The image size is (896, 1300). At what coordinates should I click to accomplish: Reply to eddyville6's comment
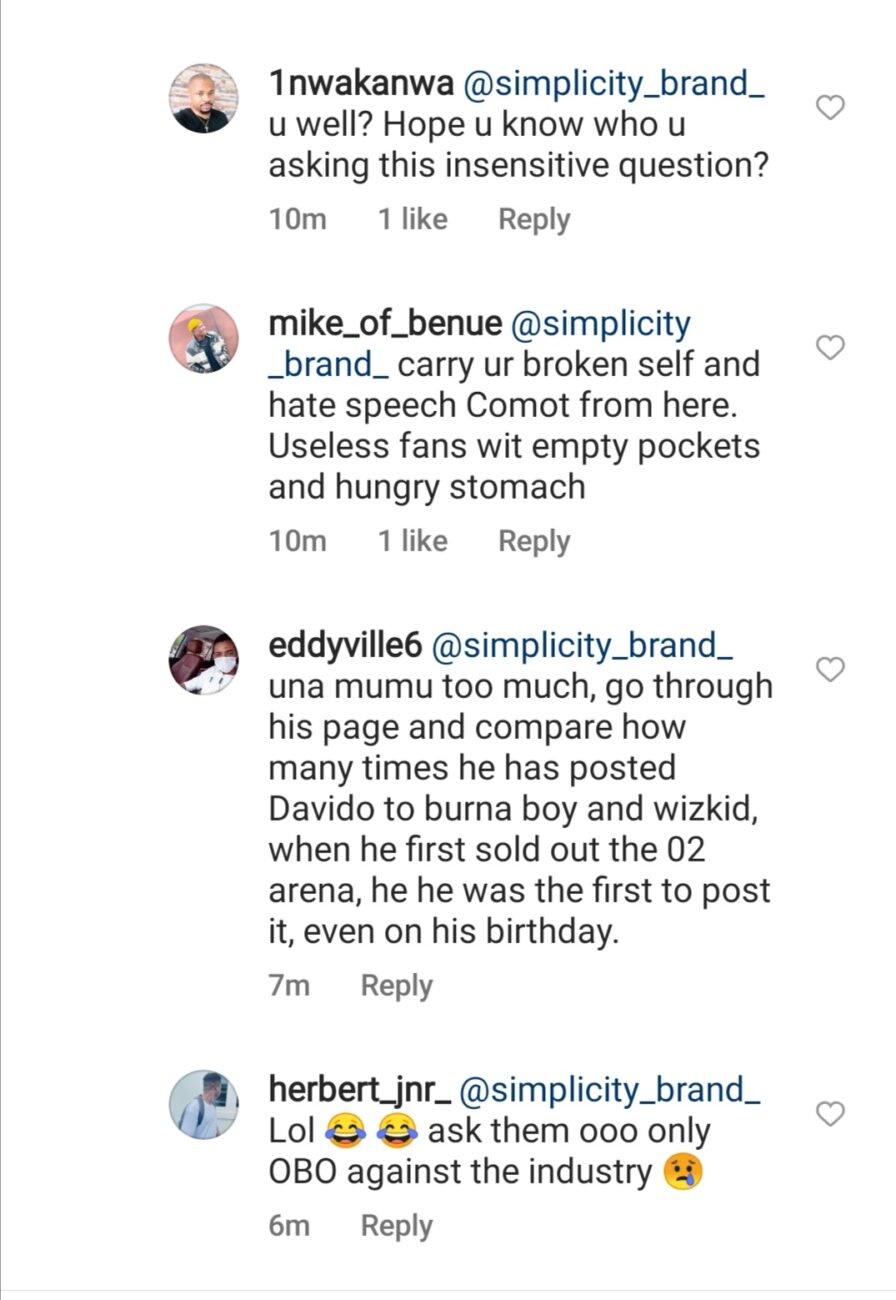coord(396,986)
